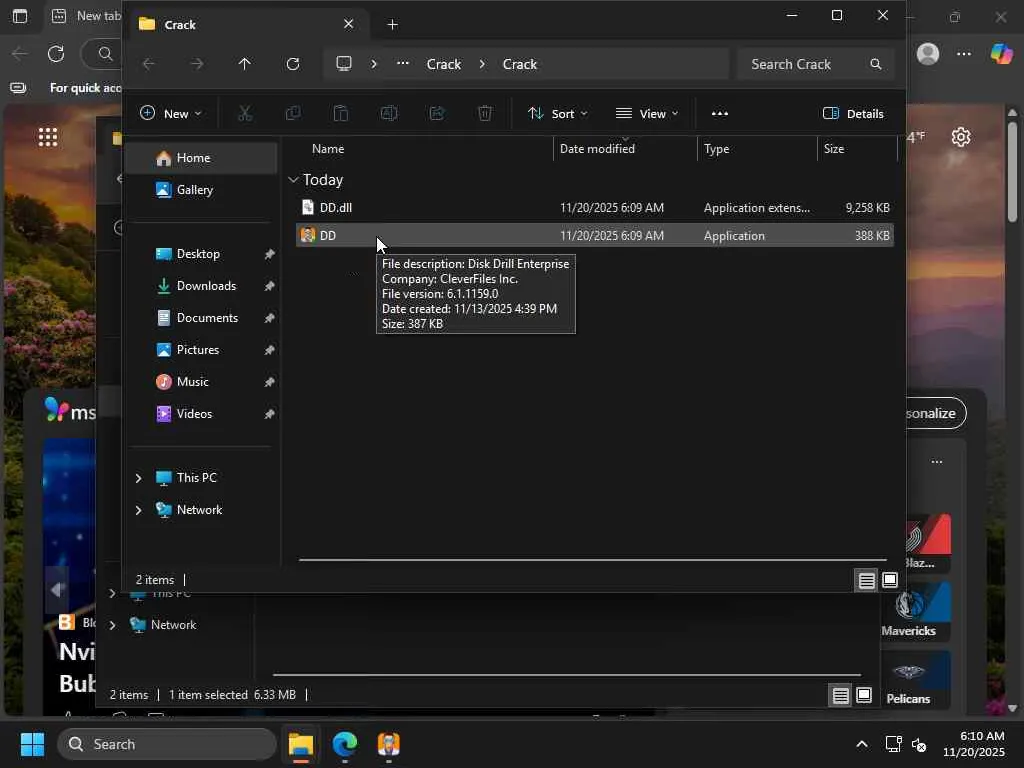The width and height of the screenshot is (1024, 768).
Task: Open Edge page settings gear
Action: 961,137
